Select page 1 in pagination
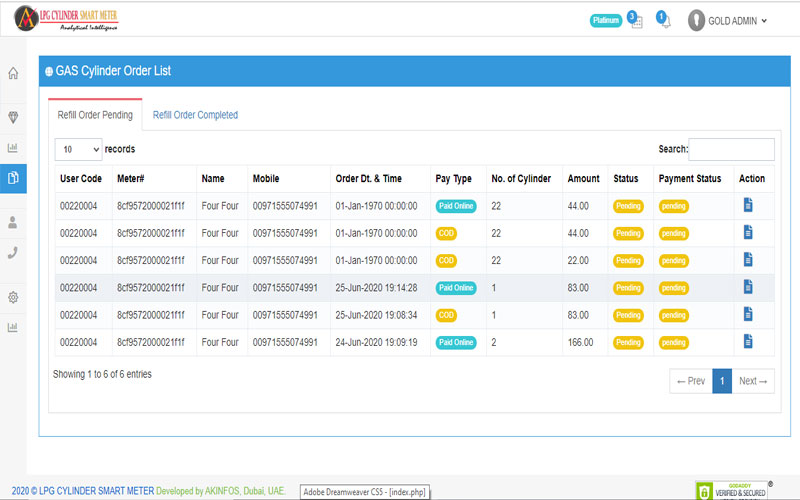 click(x=722, y=381)
